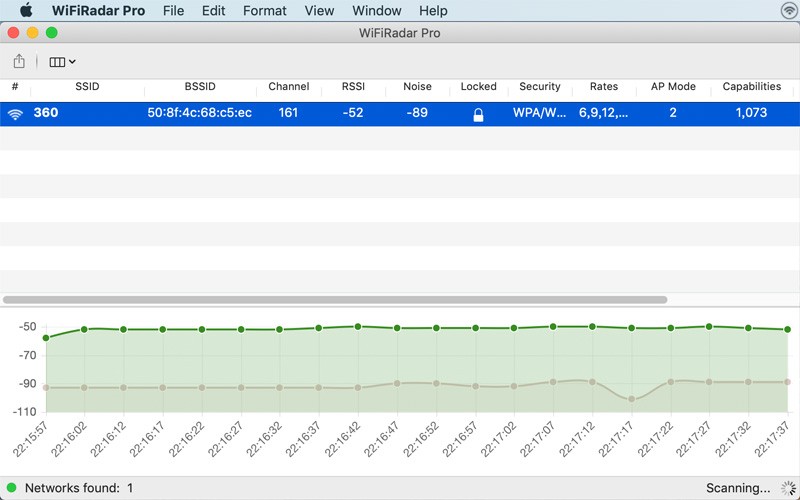Click the noise dip point at 22:17:17

tap(632, 399)
